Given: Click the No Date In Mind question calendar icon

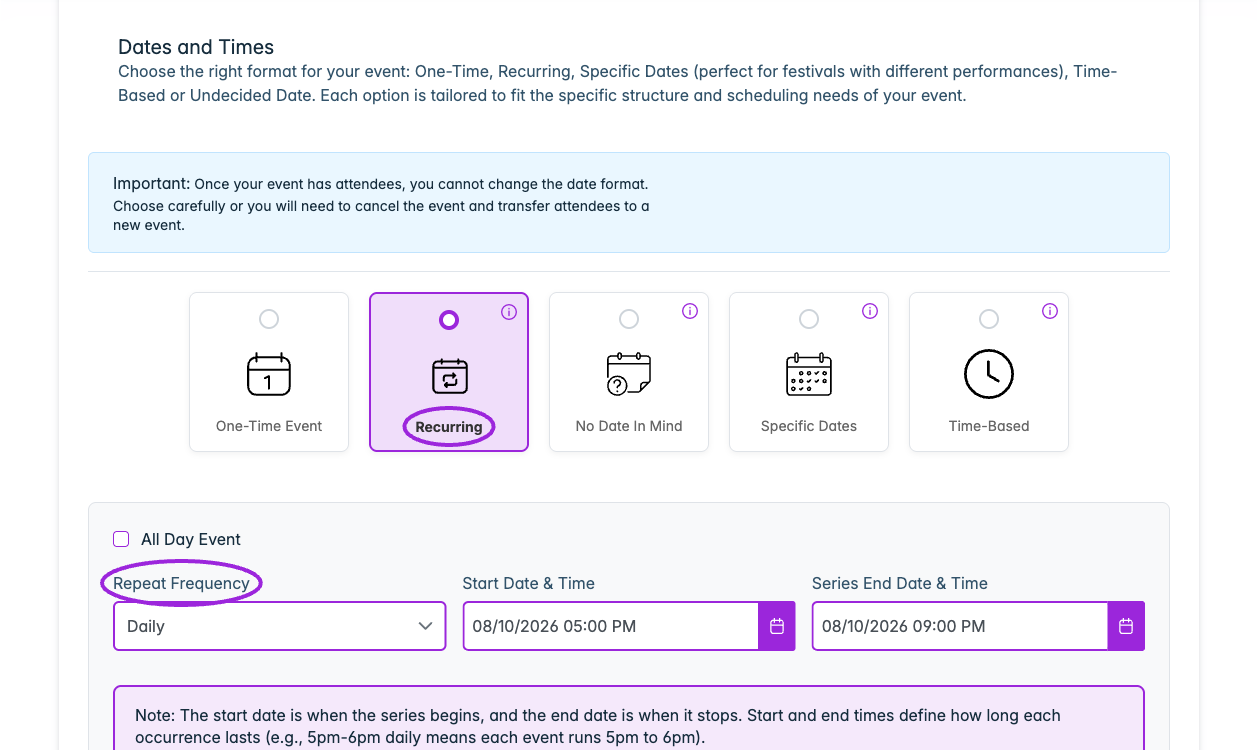Looking at the screenshot, I should pos(629,374).
